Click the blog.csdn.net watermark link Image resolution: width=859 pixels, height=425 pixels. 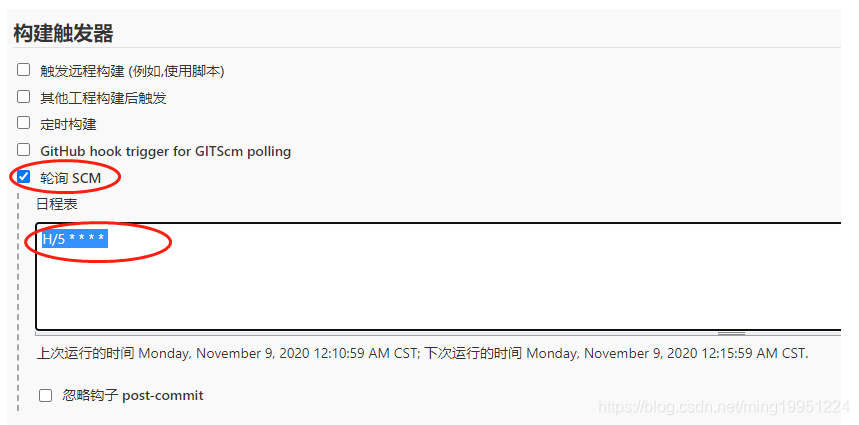[722, 408]
